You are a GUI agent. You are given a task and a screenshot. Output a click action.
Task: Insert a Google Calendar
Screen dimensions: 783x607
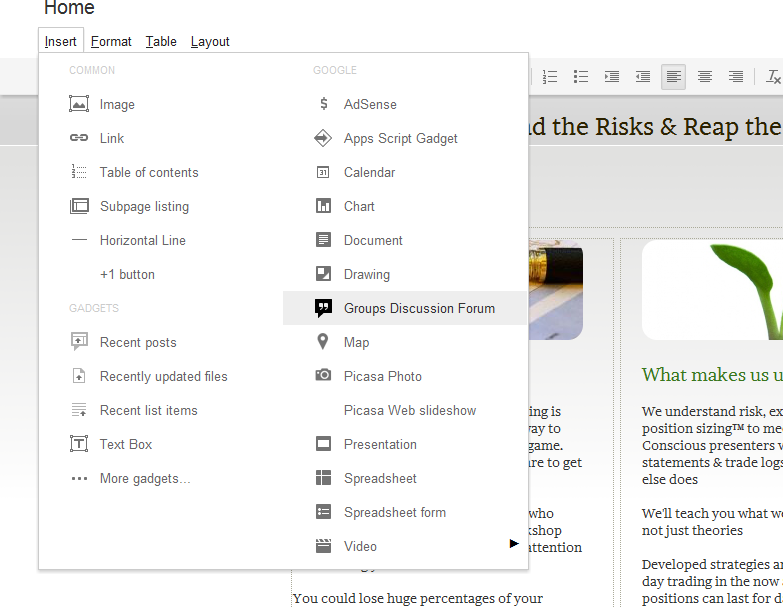tap(369, 172)
